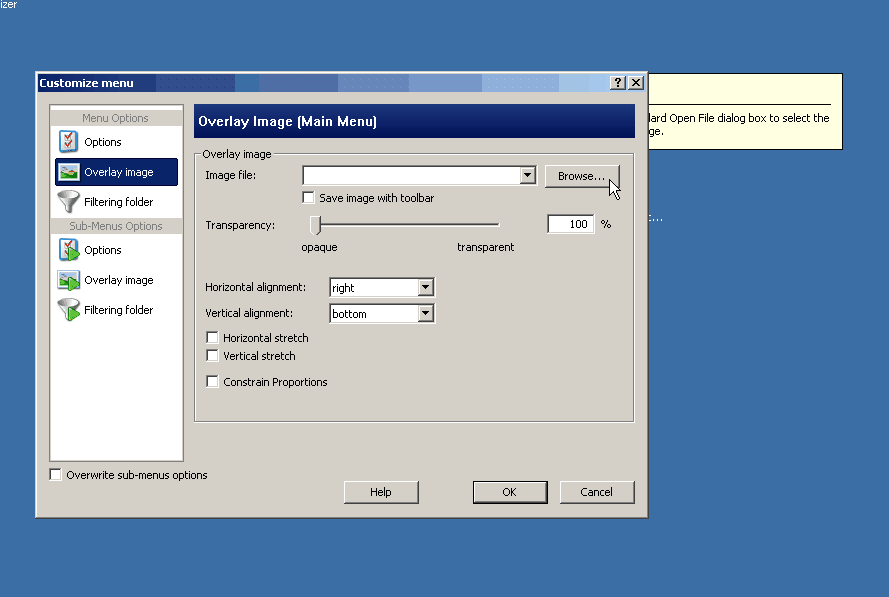This screenshot has height=597, width=889.
Task: Select the Sub-Menus Overlay image icon
Action: pos(69,280)
